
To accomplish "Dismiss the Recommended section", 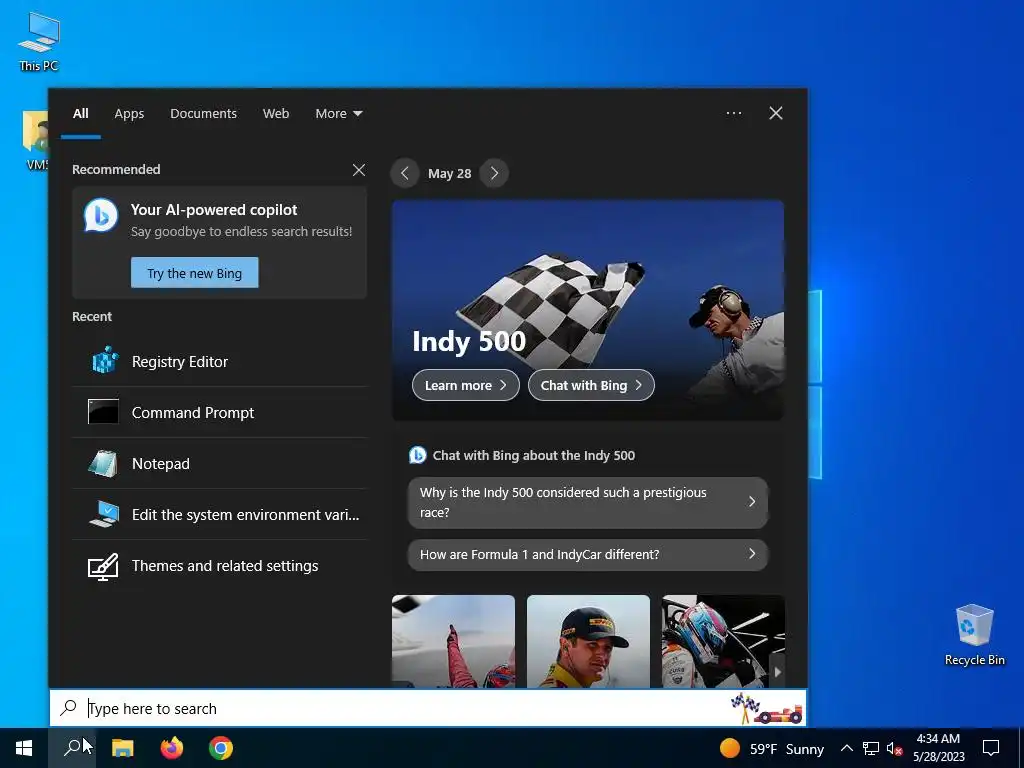I will tap(359, 170).
